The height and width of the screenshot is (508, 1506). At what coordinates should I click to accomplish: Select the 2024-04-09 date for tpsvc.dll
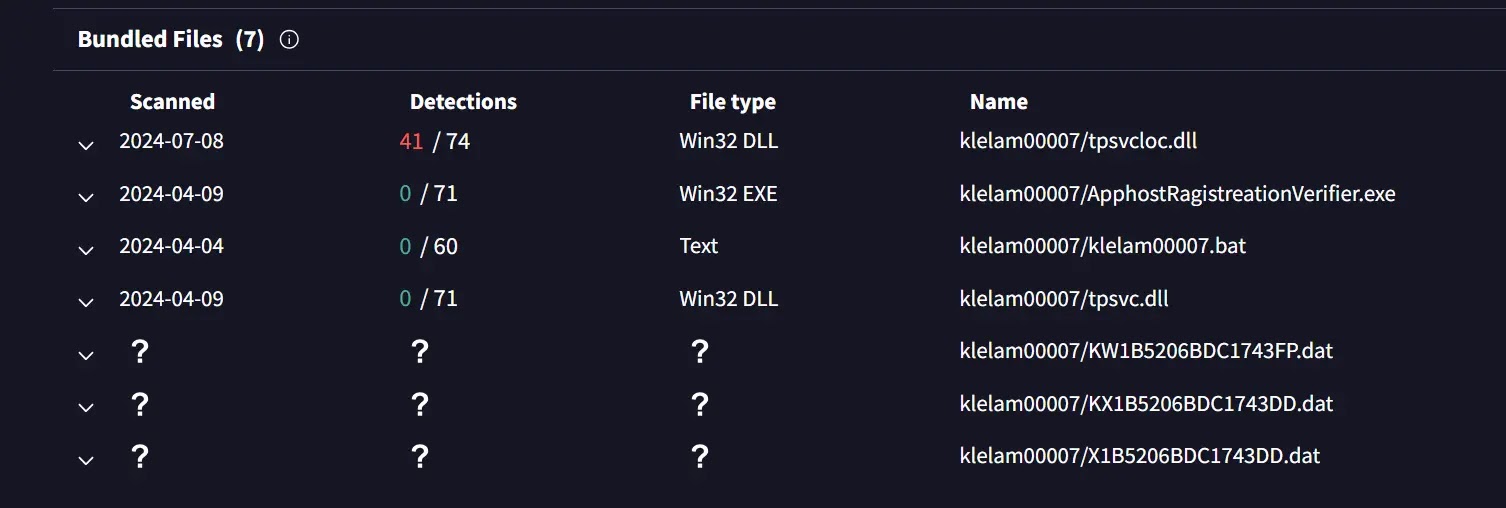(171, 299)
